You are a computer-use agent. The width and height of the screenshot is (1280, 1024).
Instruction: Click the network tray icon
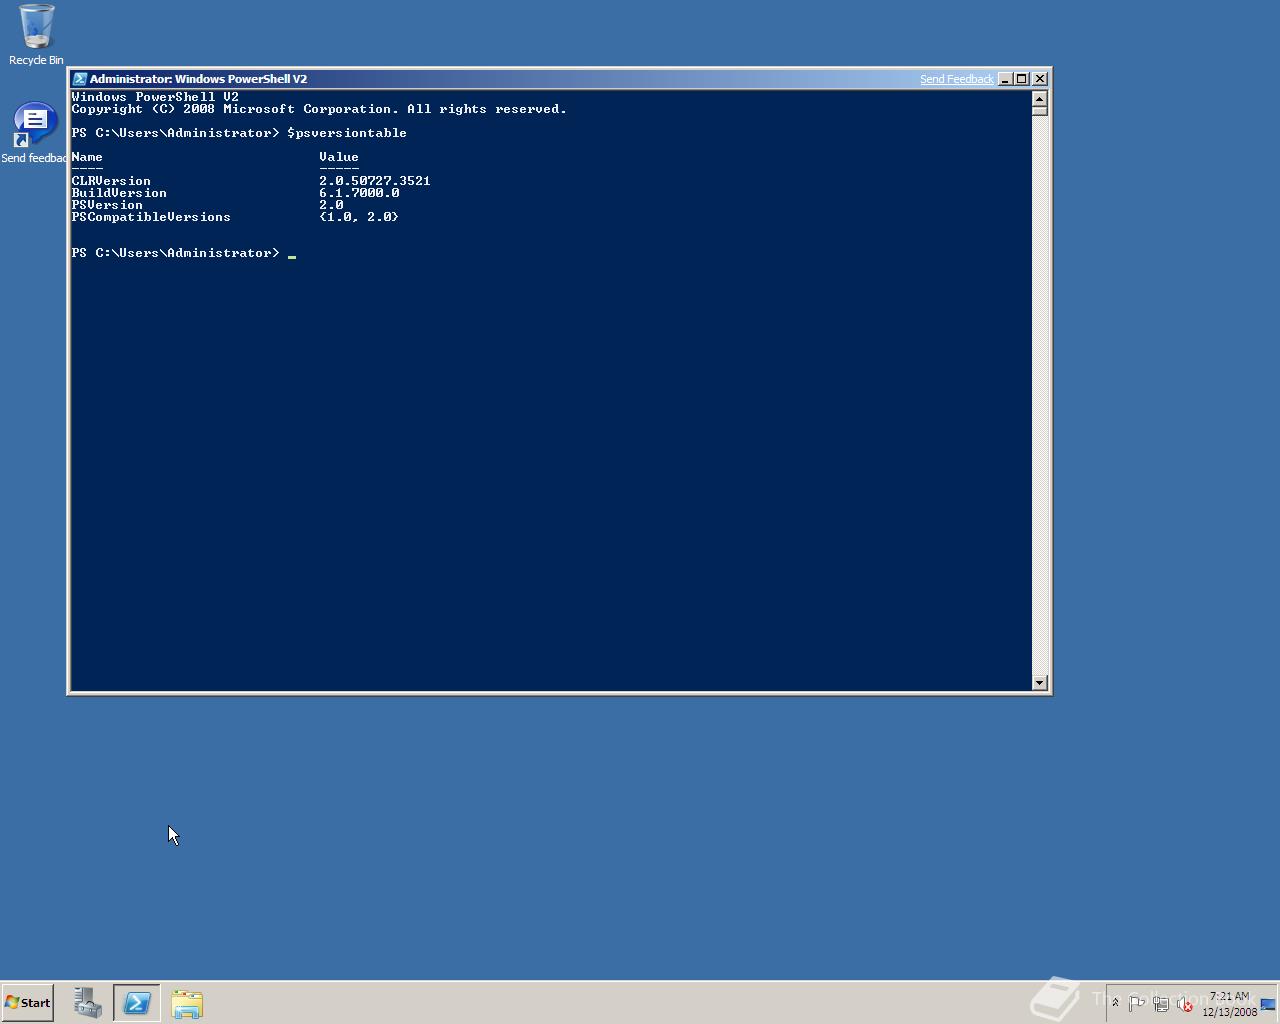point(1161,1003)
